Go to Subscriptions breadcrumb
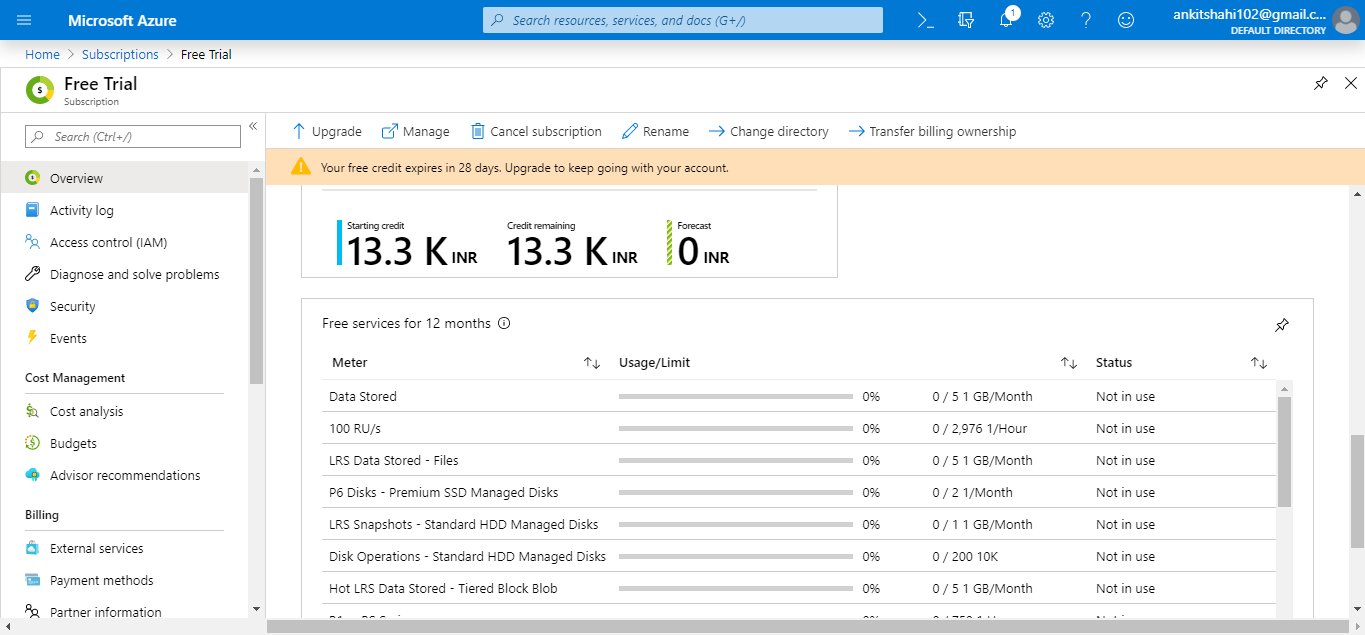Screen dimensions: 1365x635 click(x=120, y=54)
